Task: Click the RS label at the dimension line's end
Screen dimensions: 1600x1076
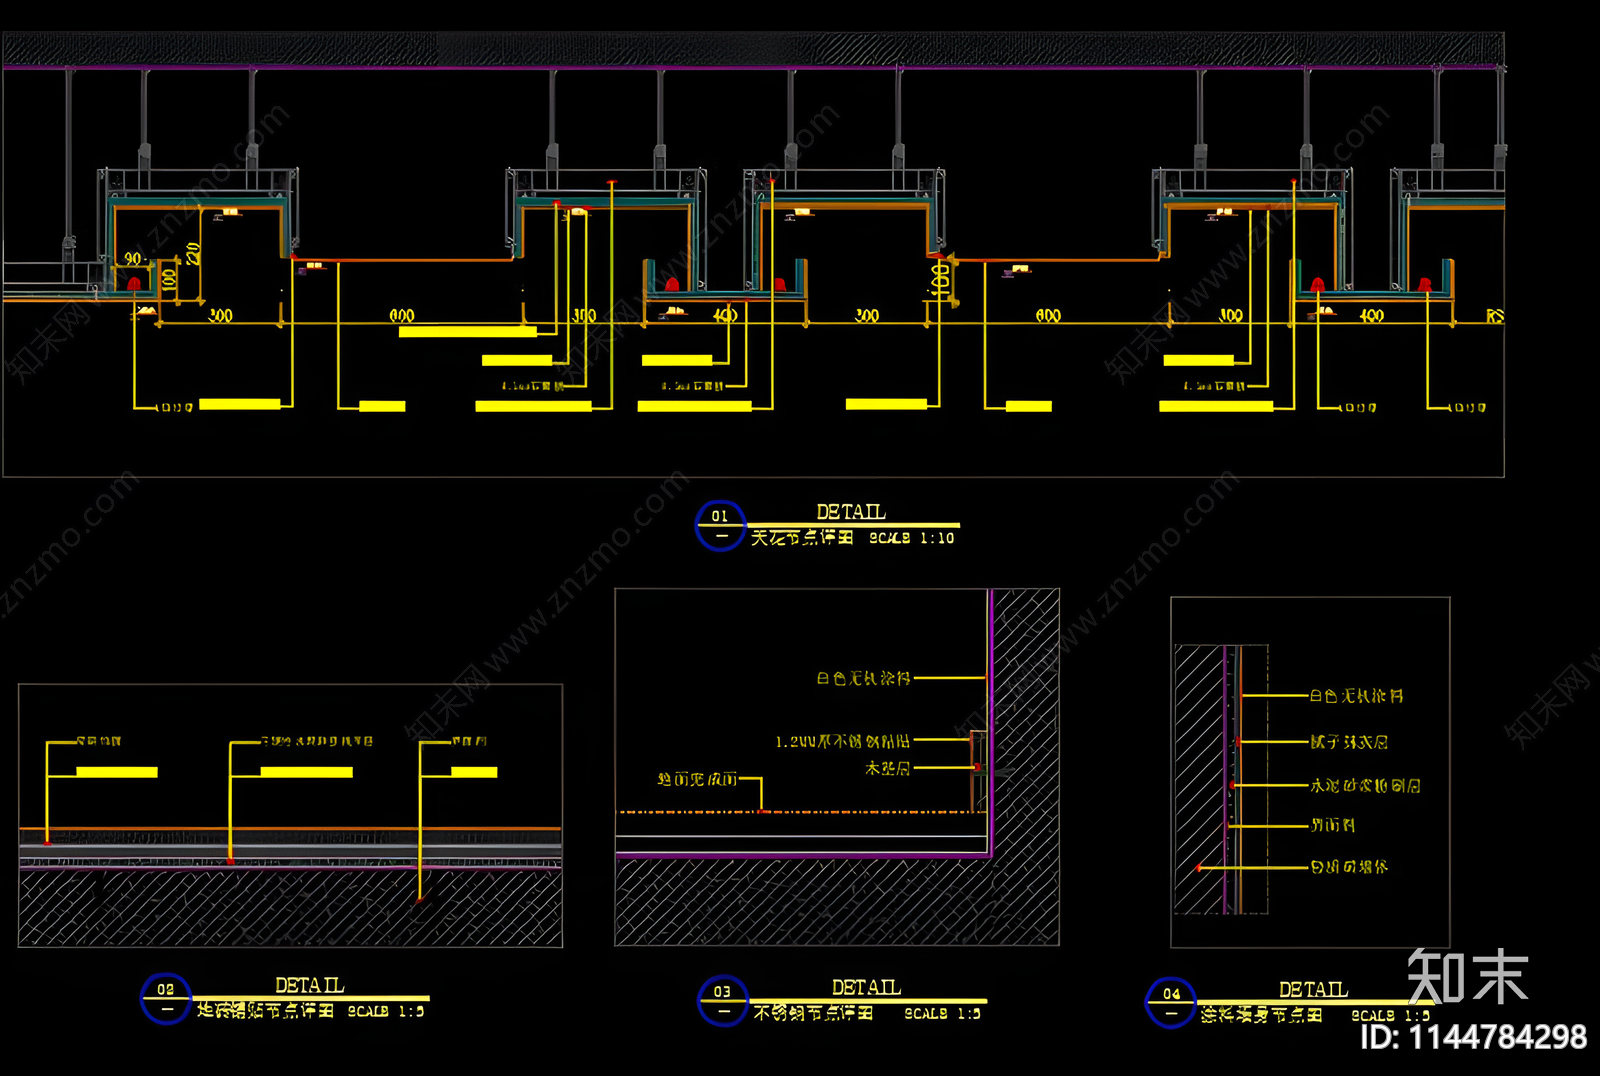Action: (x=1494, y=316)
